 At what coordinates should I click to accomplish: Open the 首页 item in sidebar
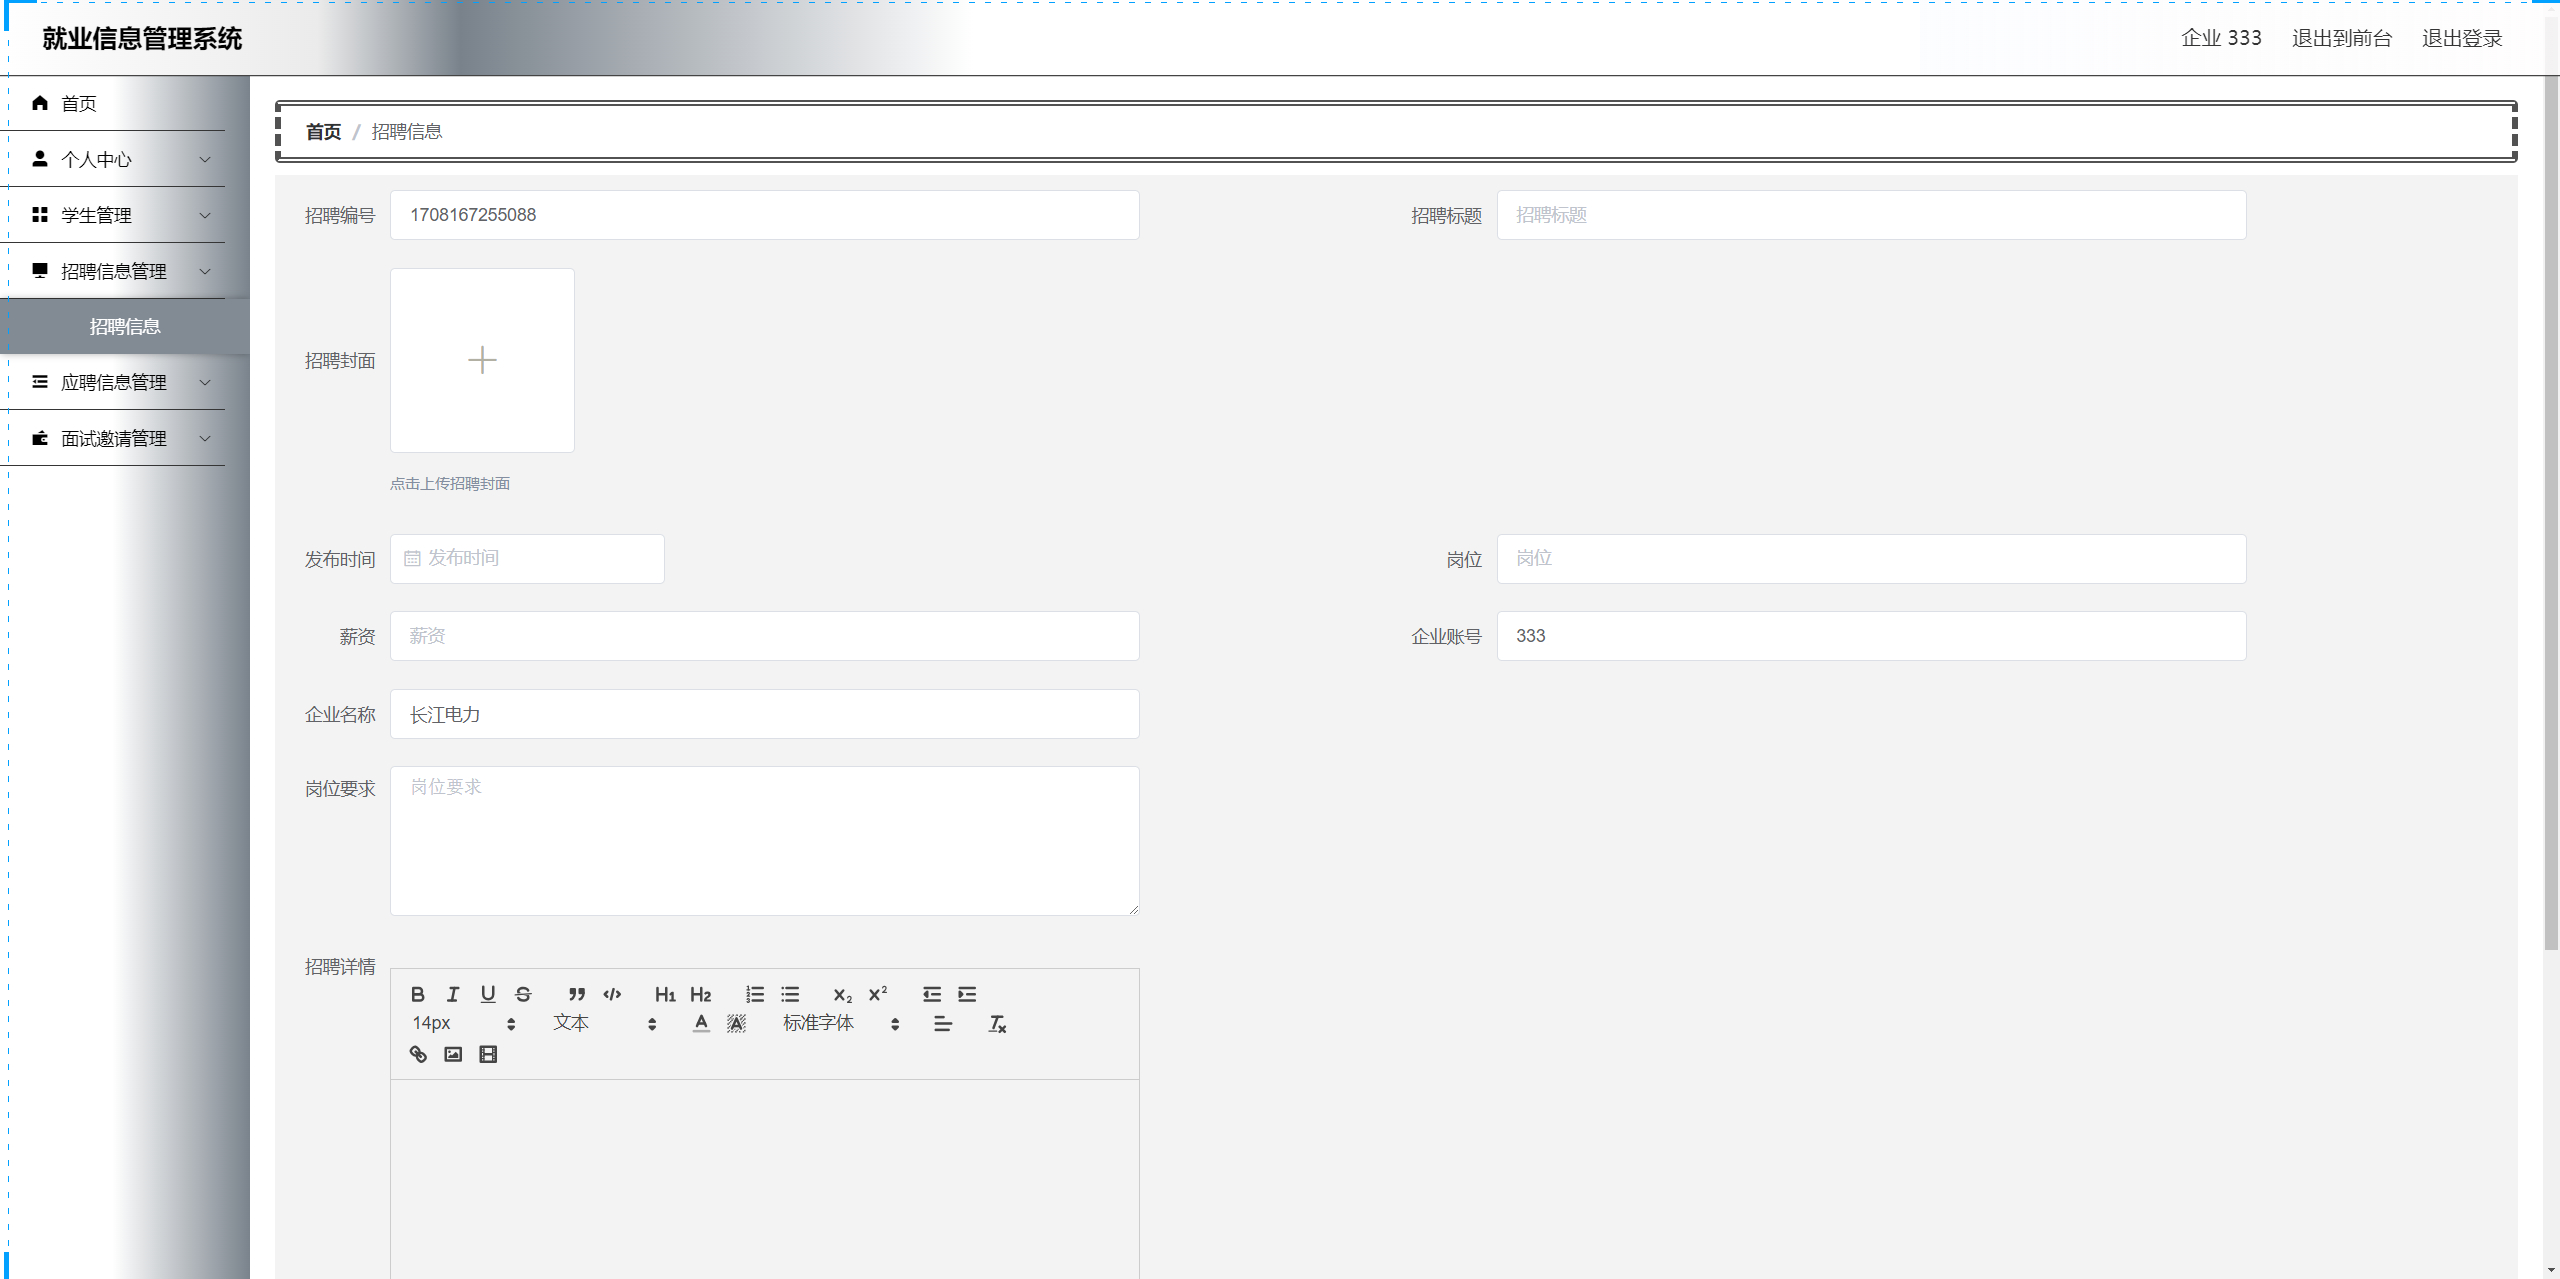78,104
